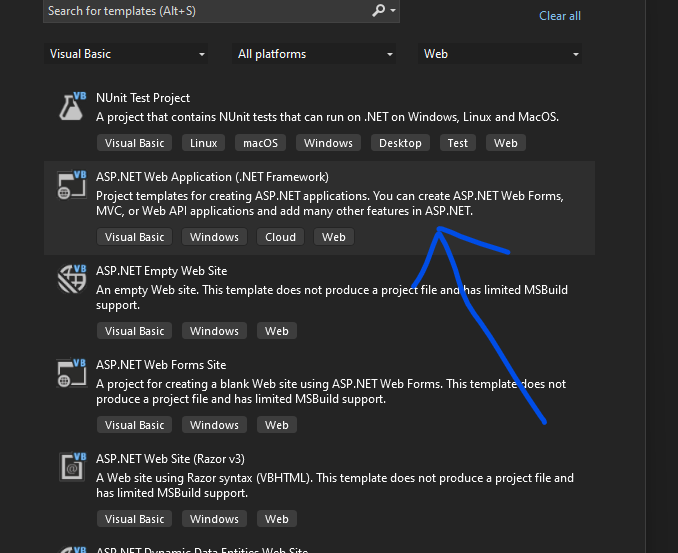The image size is (678, 553).
Task: Click the Test tag under NUnit Test Project
Action: point(457,143)
